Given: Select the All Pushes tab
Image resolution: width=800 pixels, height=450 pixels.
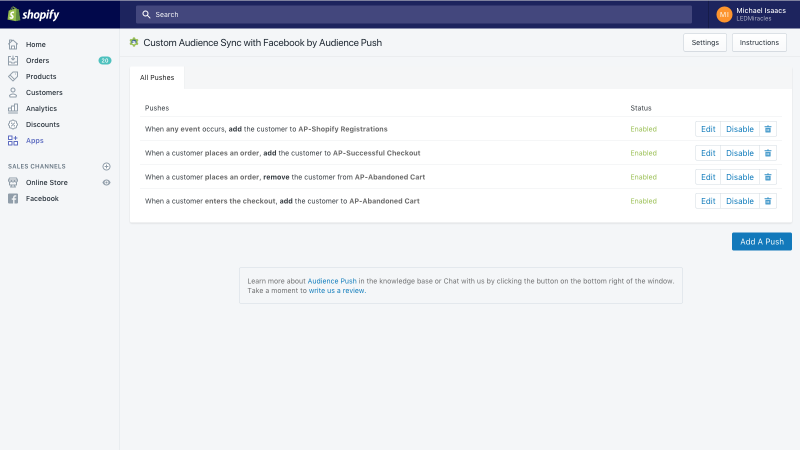Looking at the screenshot, I should [157, 78].
